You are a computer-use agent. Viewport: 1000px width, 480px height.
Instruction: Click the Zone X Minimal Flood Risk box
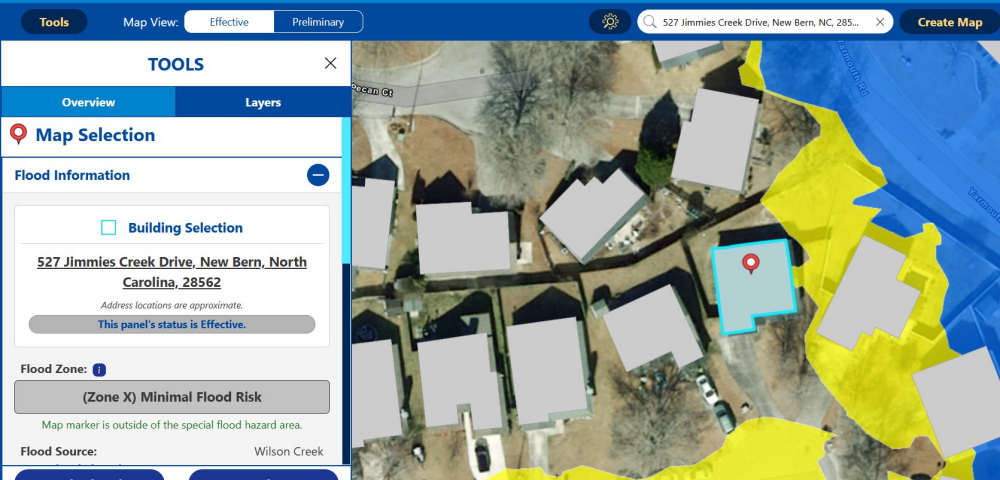click(x=172, y=397)
